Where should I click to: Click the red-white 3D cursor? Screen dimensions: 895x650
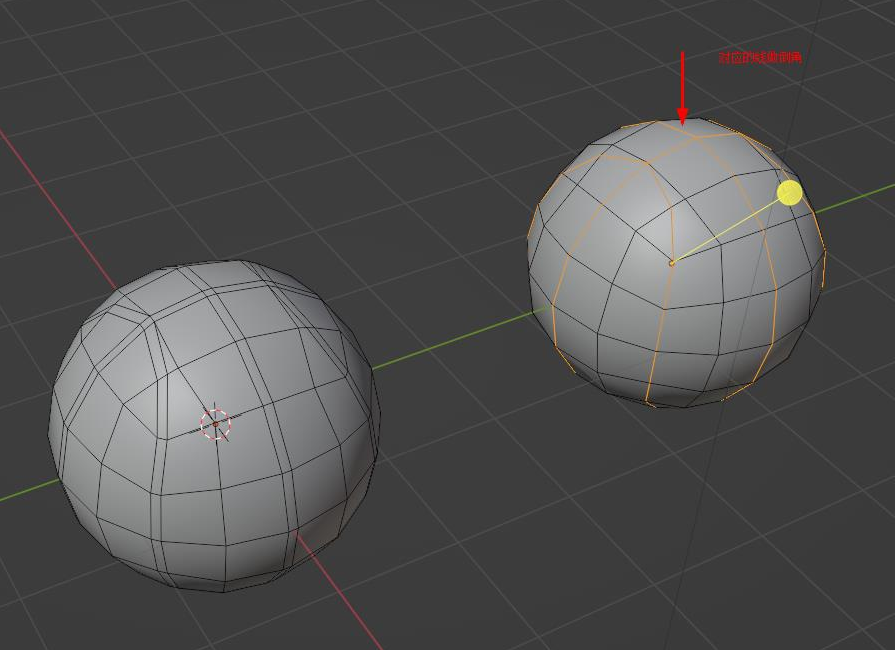pos(215,424)
